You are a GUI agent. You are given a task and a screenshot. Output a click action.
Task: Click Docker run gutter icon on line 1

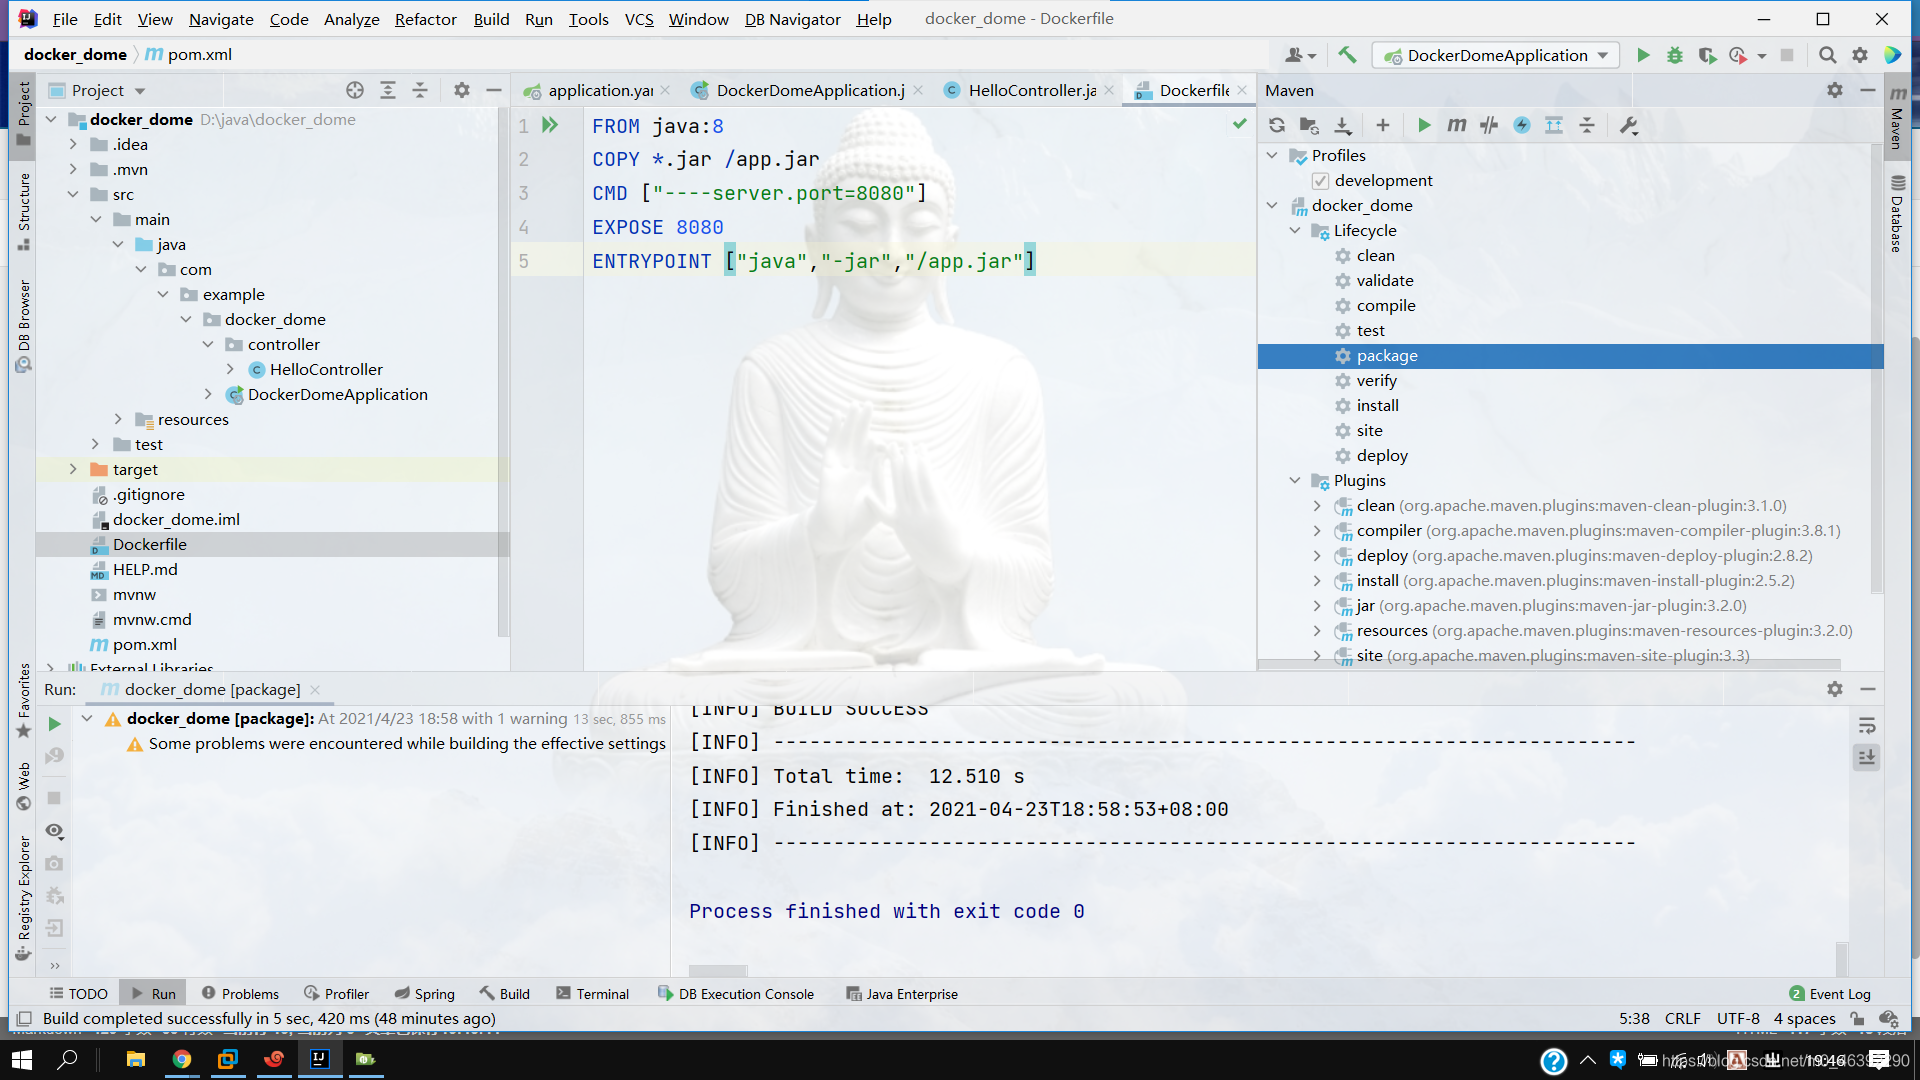coord(550,126)
